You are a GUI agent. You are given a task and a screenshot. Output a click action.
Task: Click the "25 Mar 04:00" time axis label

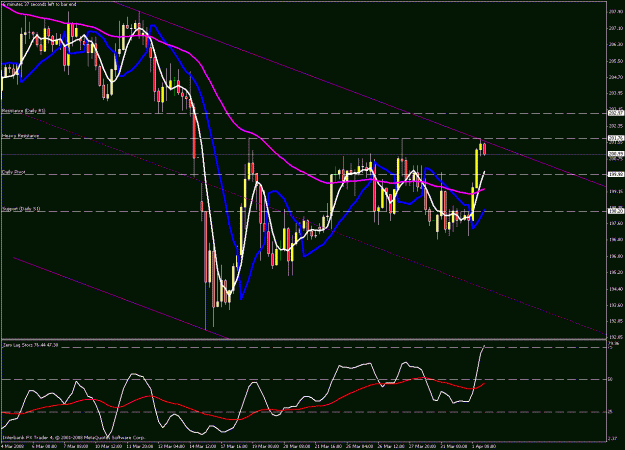360,446
